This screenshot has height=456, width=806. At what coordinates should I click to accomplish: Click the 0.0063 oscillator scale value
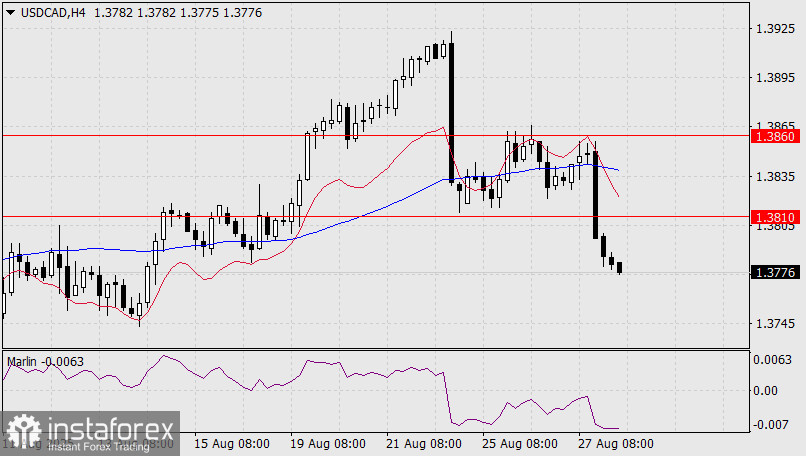[773, 360]
